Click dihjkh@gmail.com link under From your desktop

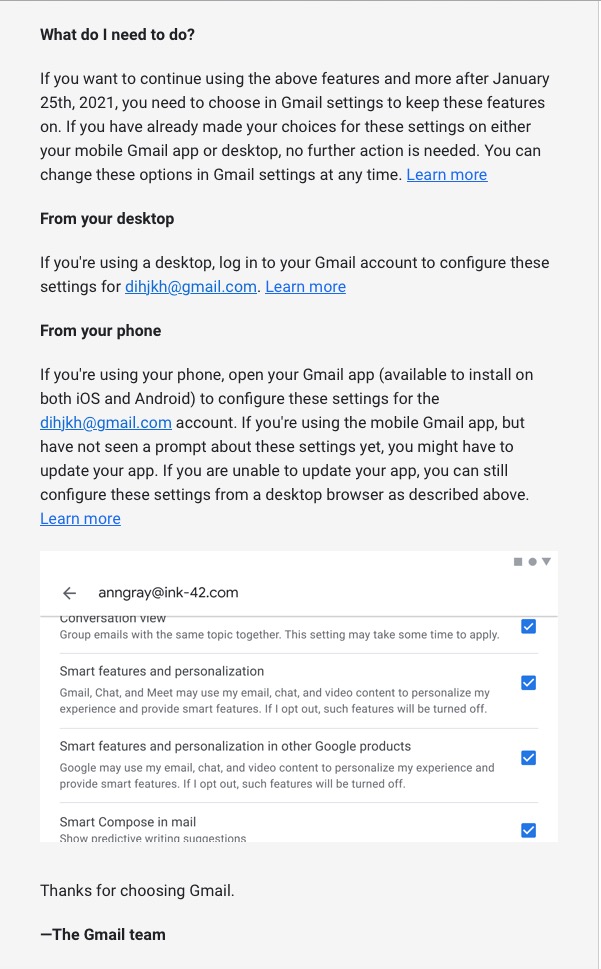(x=191, y=286)
